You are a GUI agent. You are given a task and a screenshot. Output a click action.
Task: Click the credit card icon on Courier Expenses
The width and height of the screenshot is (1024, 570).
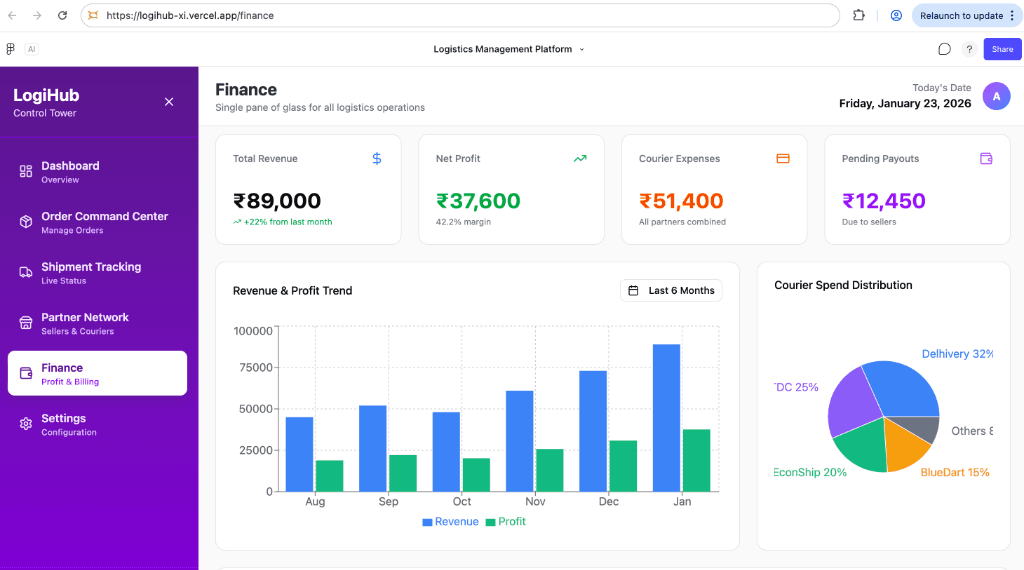(x=783, y=159)
